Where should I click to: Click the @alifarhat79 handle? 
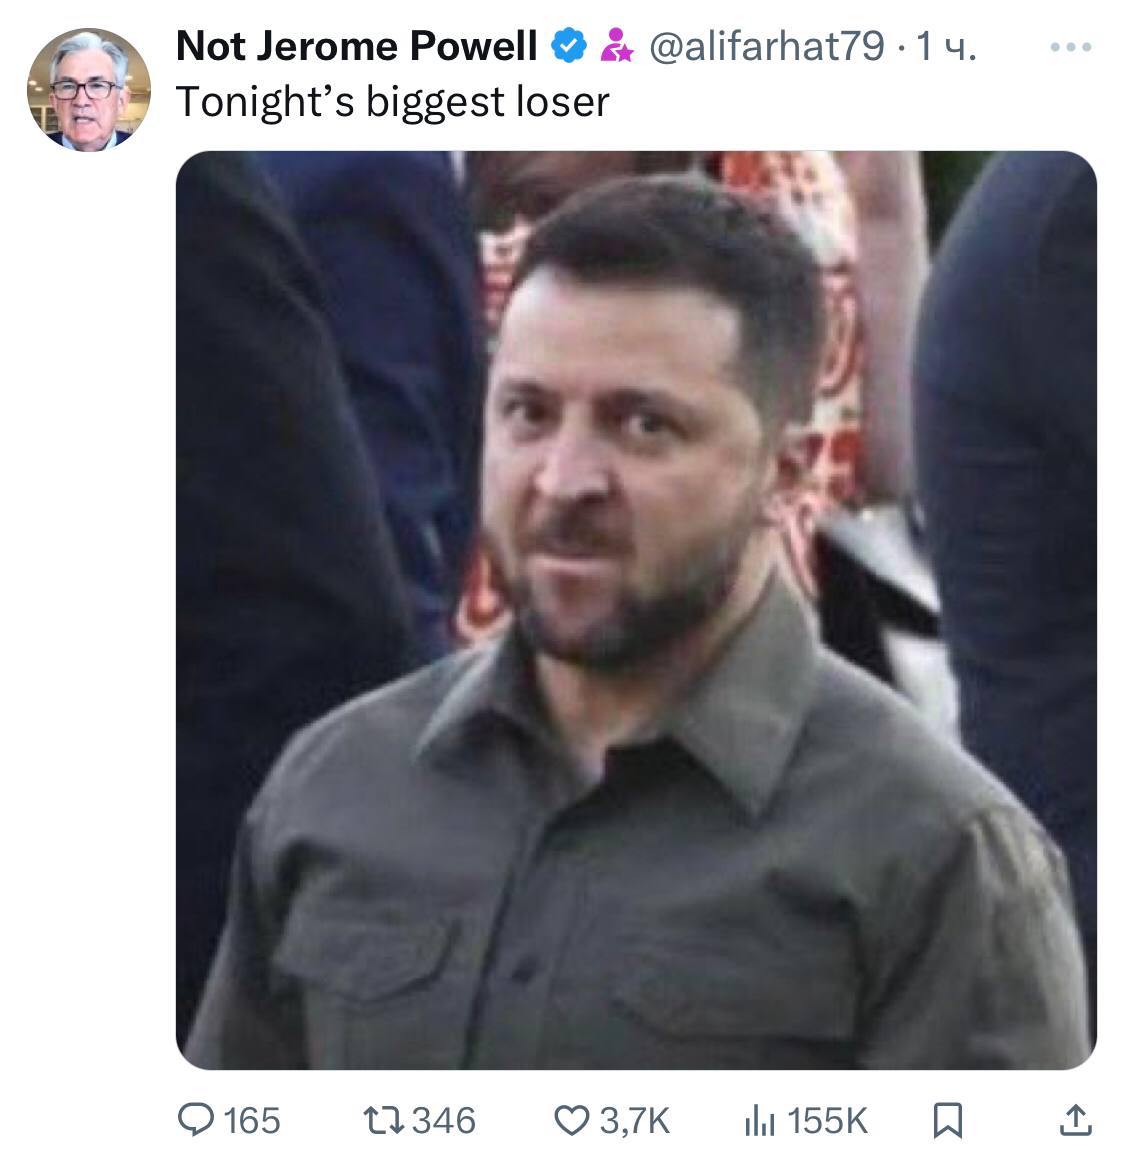[767, 46]
